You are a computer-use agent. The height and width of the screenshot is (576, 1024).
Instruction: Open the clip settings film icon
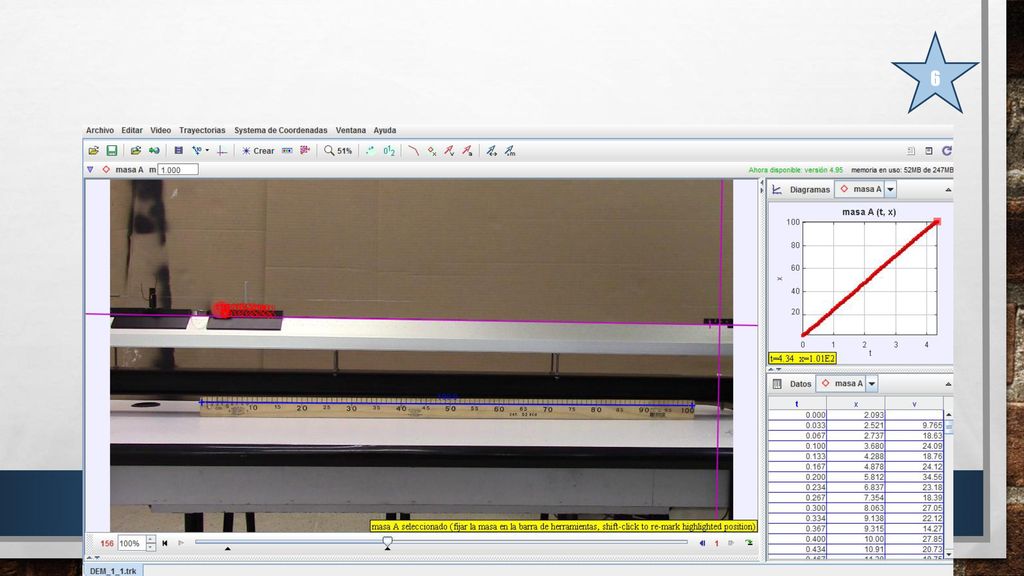click(x=178, y=151)
